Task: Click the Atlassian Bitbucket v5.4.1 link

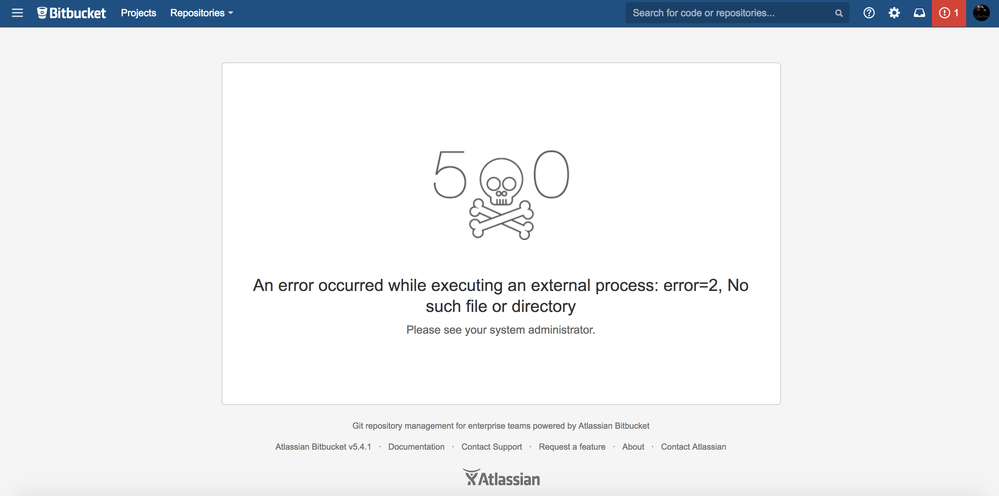Action: pos(323,447)
